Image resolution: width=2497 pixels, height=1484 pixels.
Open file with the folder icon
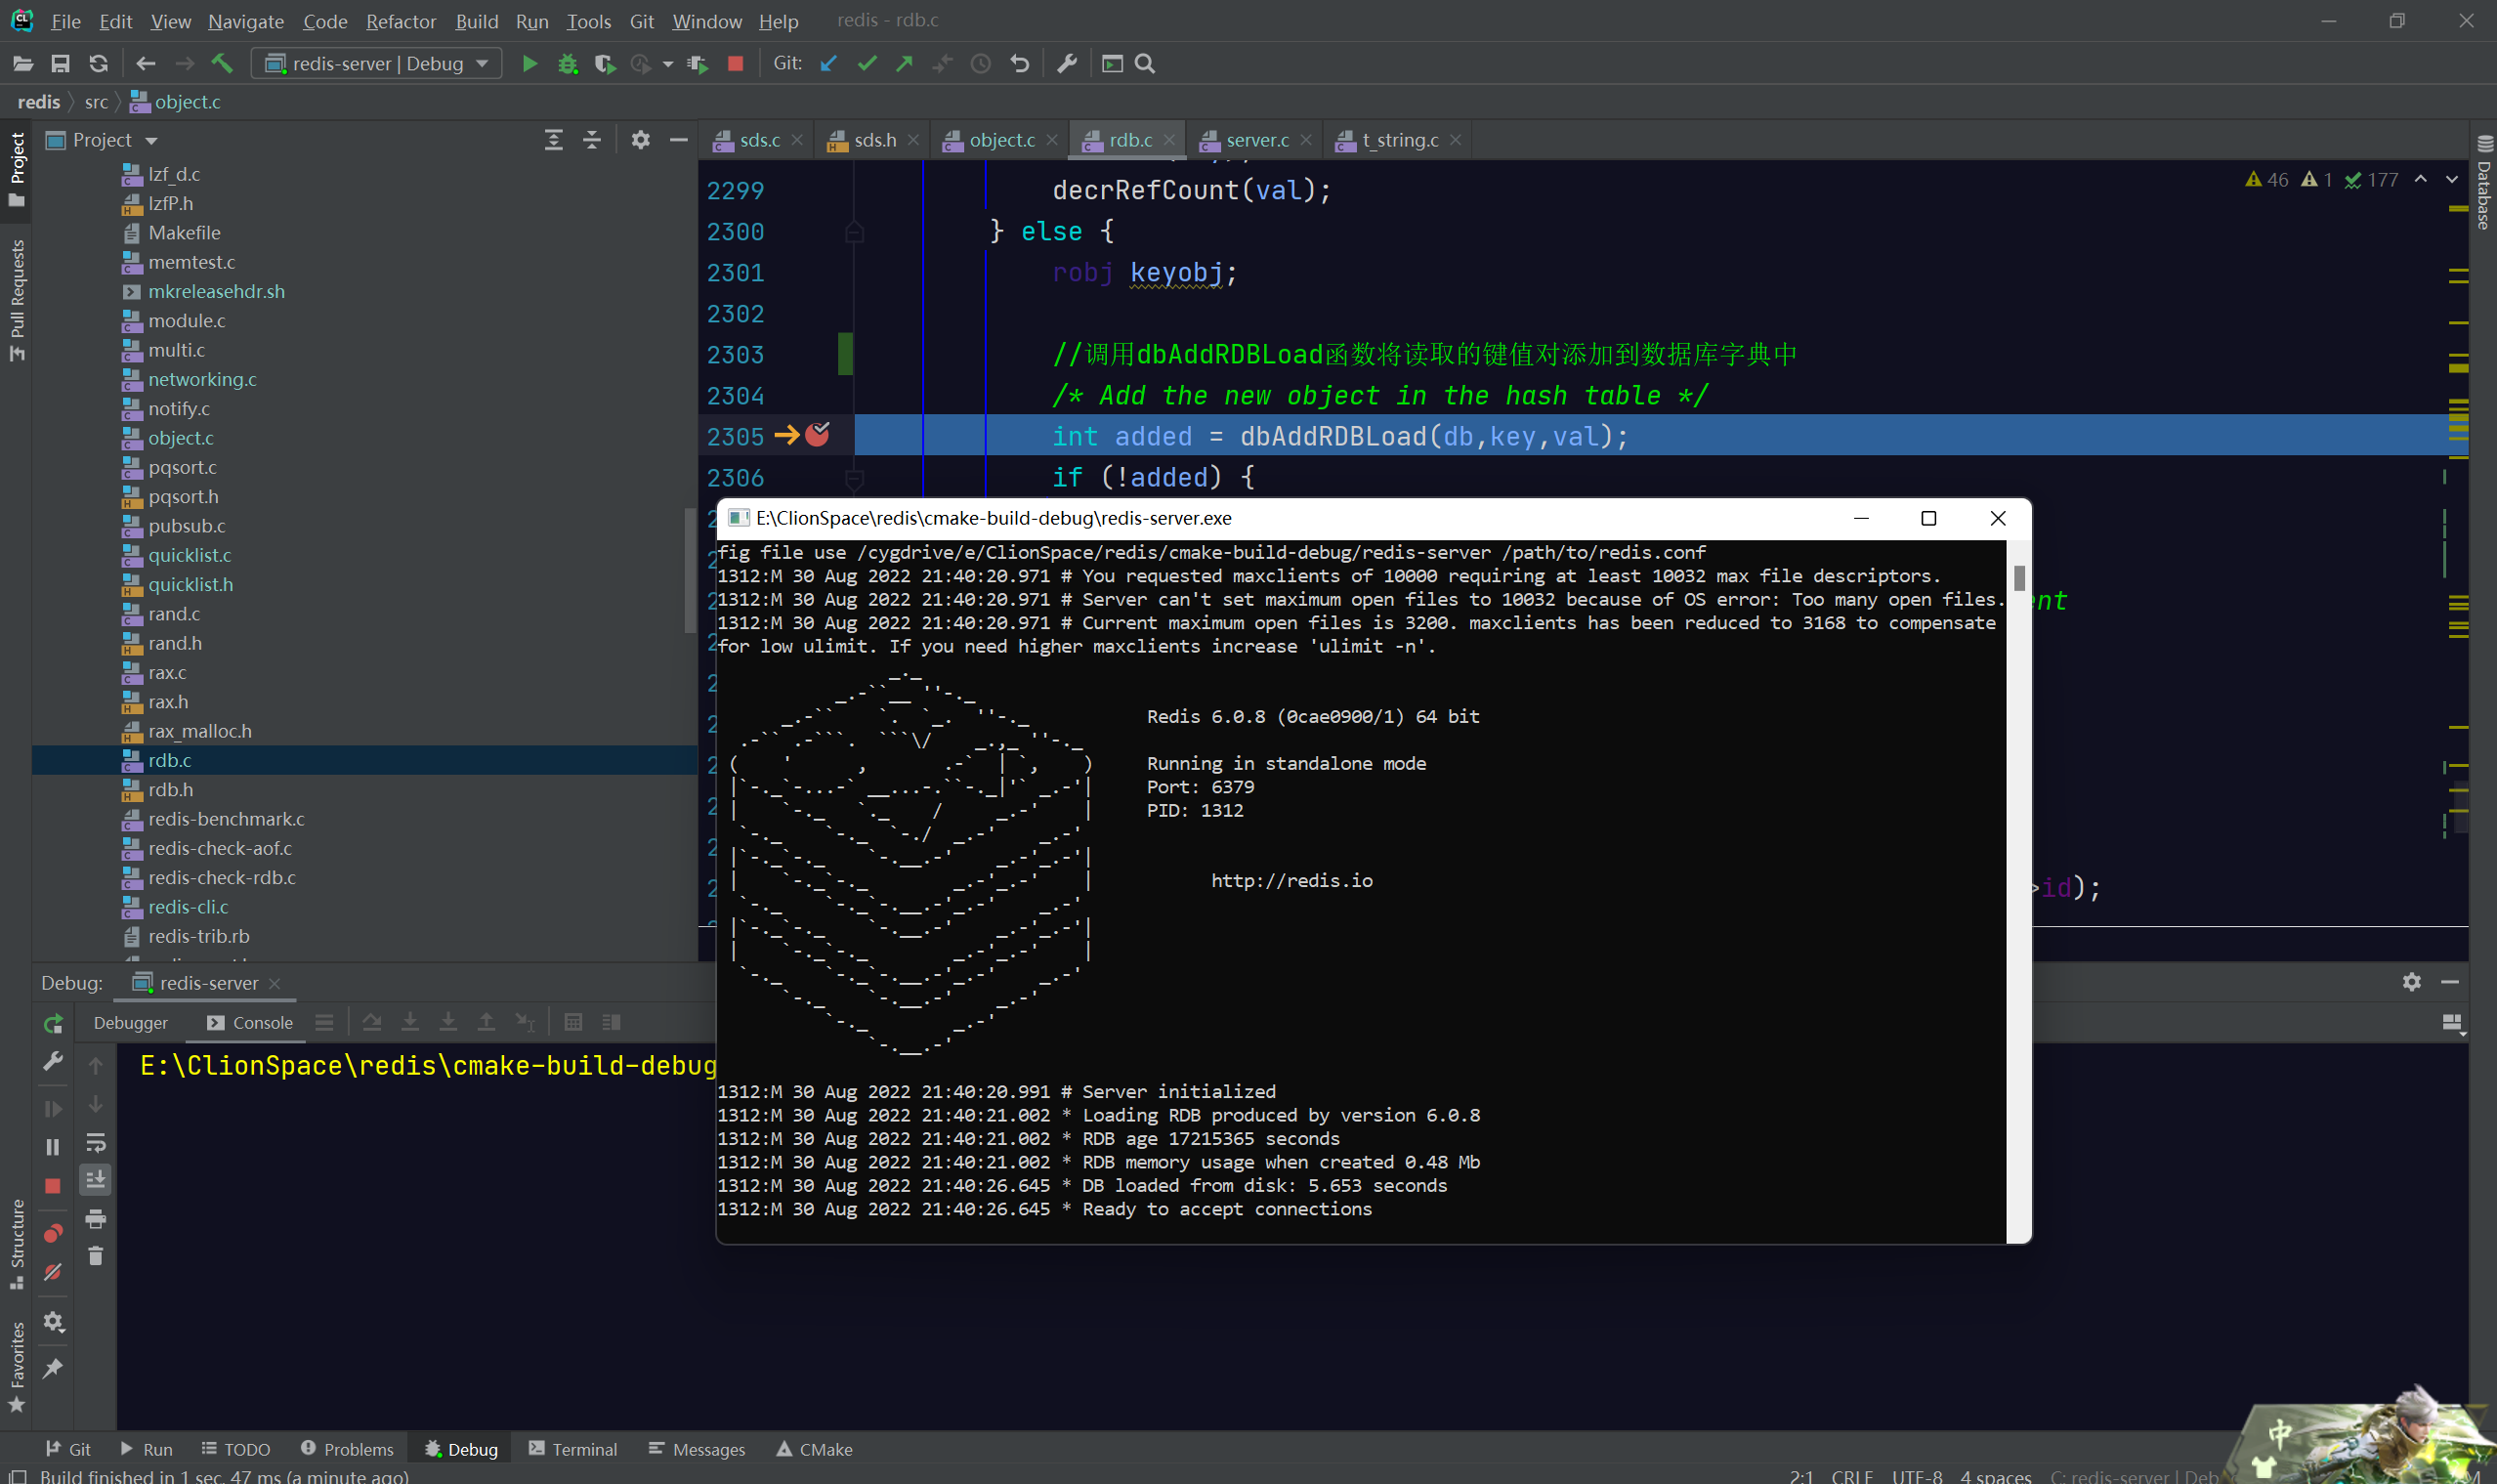tap(23, 64)
